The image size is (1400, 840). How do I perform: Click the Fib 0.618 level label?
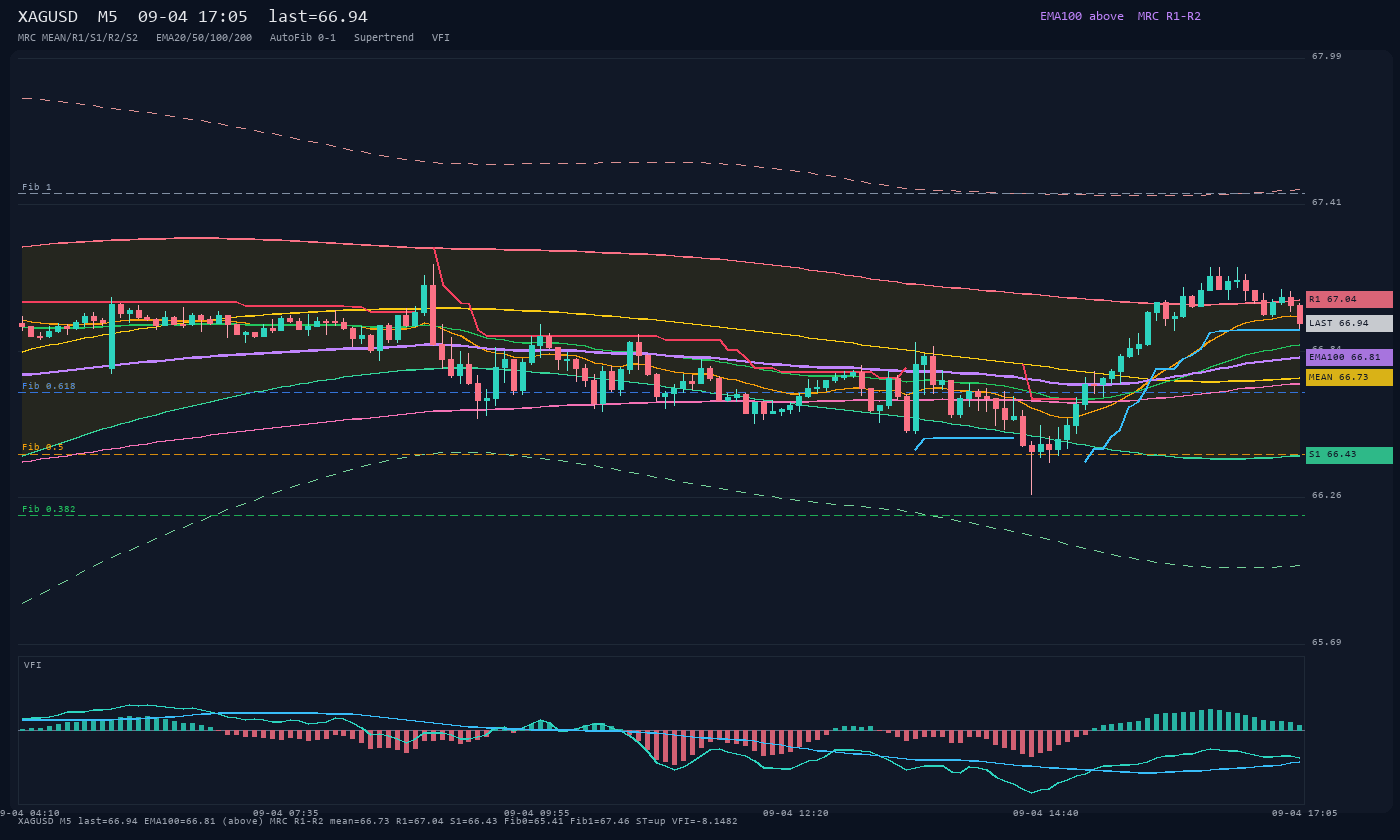point(49,386)
